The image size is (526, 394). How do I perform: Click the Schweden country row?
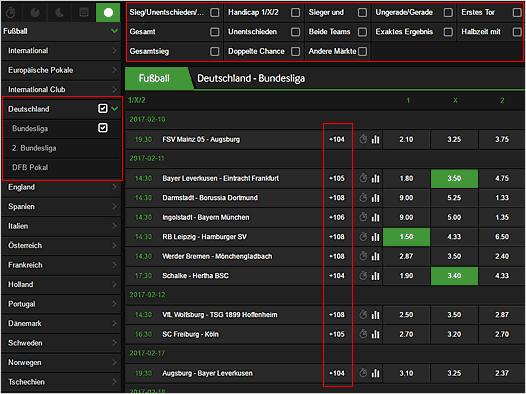61,343
